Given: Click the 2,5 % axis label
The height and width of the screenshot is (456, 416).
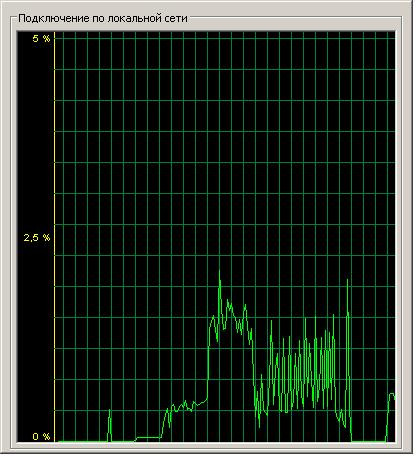Looking at the screenshot, I should pos(37,238).
